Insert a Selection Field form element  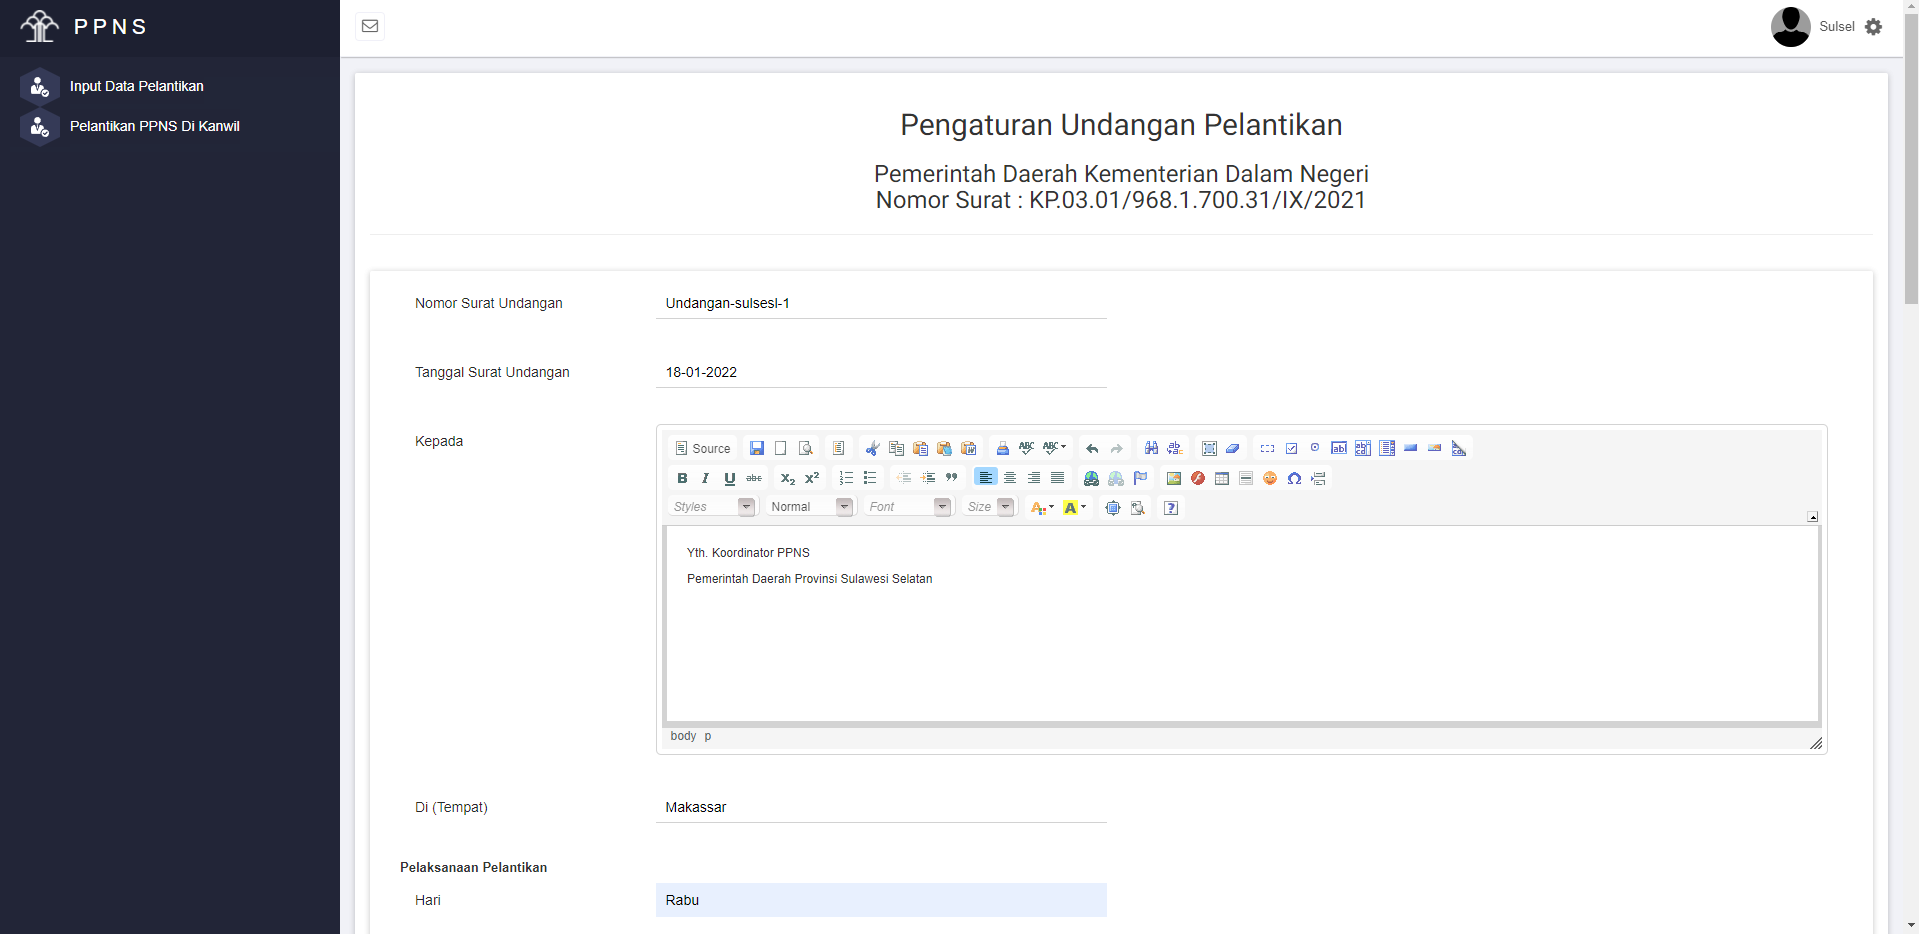tap(1387, 448)
